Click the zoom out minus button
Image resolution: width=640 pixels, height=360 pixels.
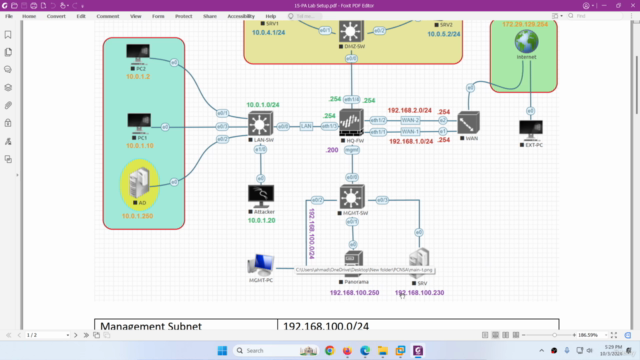click(524, 335)
